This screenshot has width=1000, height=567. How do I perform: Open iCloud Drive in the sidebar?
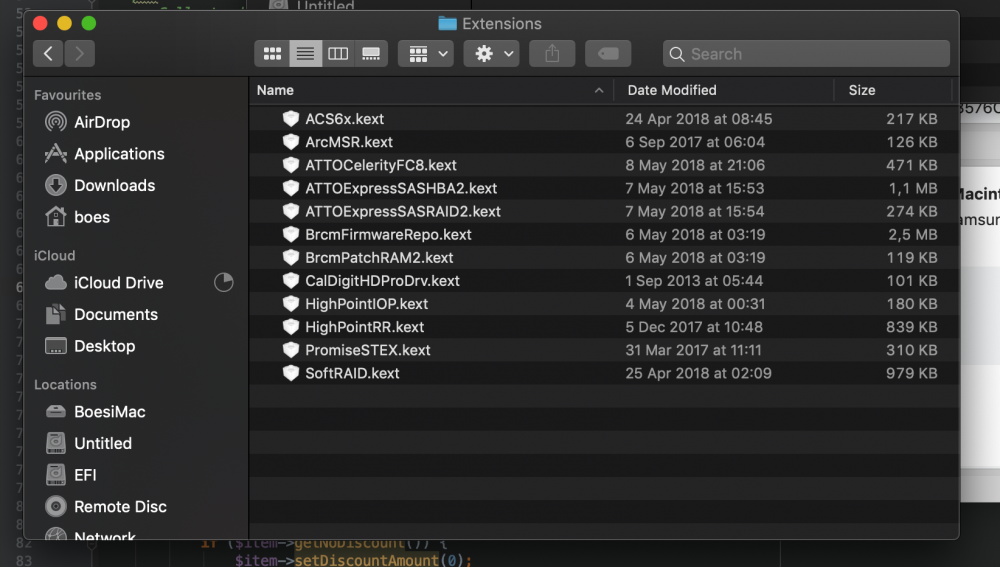[119, 283]
